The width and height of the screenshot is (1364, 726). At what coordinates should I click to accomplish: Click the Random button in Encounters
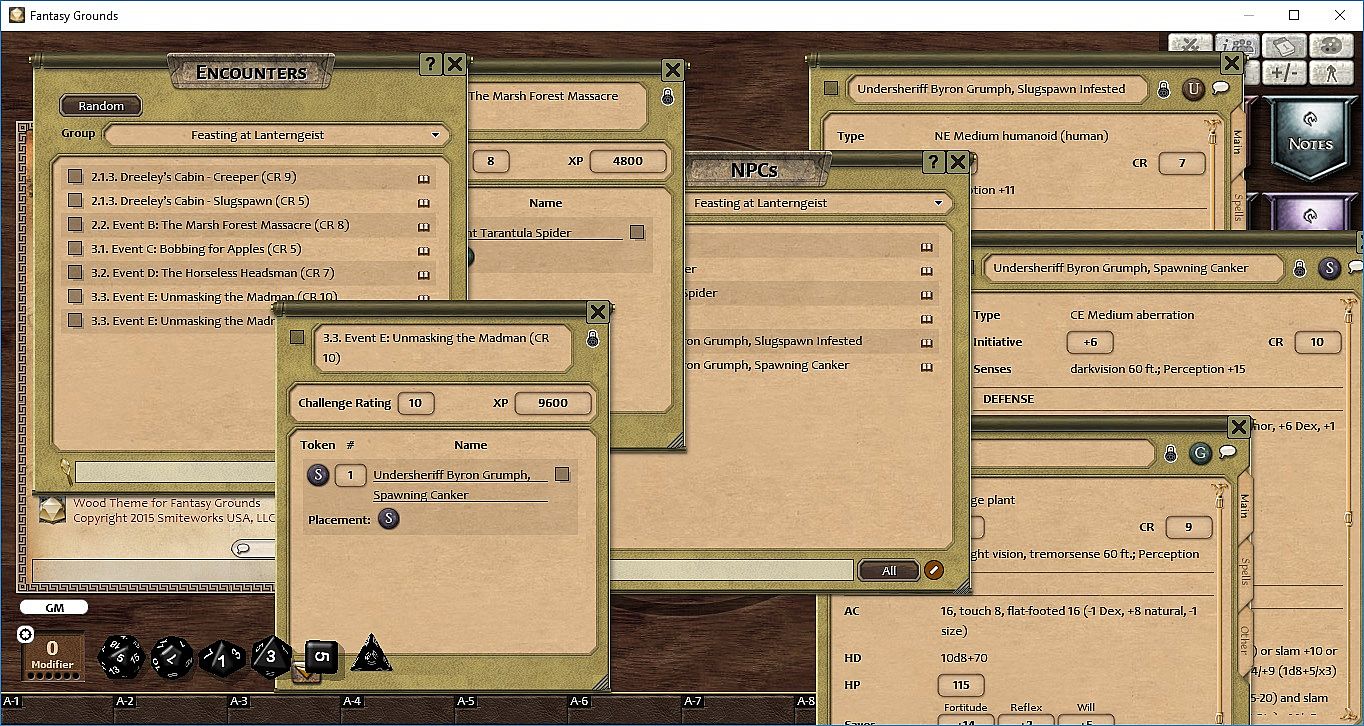(x=101, y=106)
